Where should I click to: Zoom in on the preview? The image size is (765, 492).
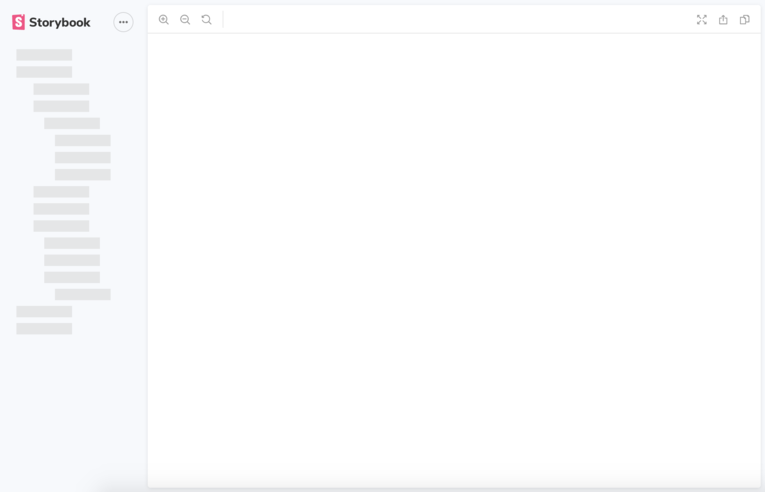point(164,20)
